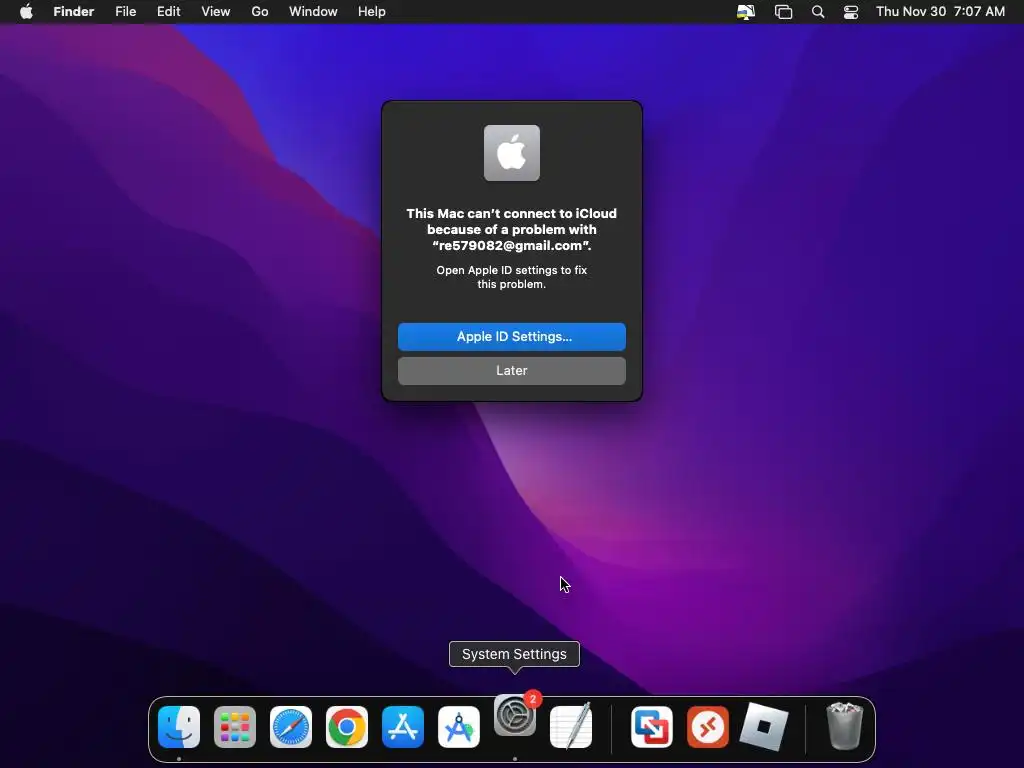Click the 'Open Apple ID settings' instruction text
Screen dimensions: 1024x768
512,277
